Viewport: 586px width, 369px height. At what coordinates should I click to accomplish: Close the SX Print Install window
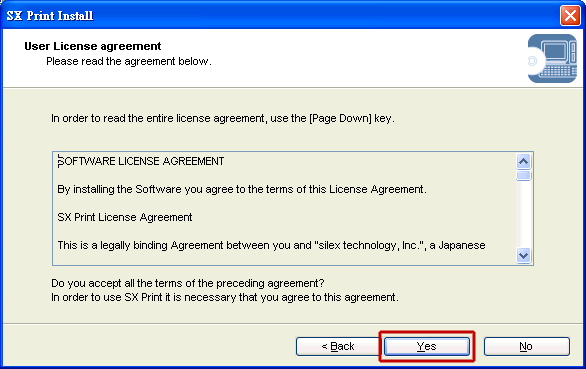(570, 16)
